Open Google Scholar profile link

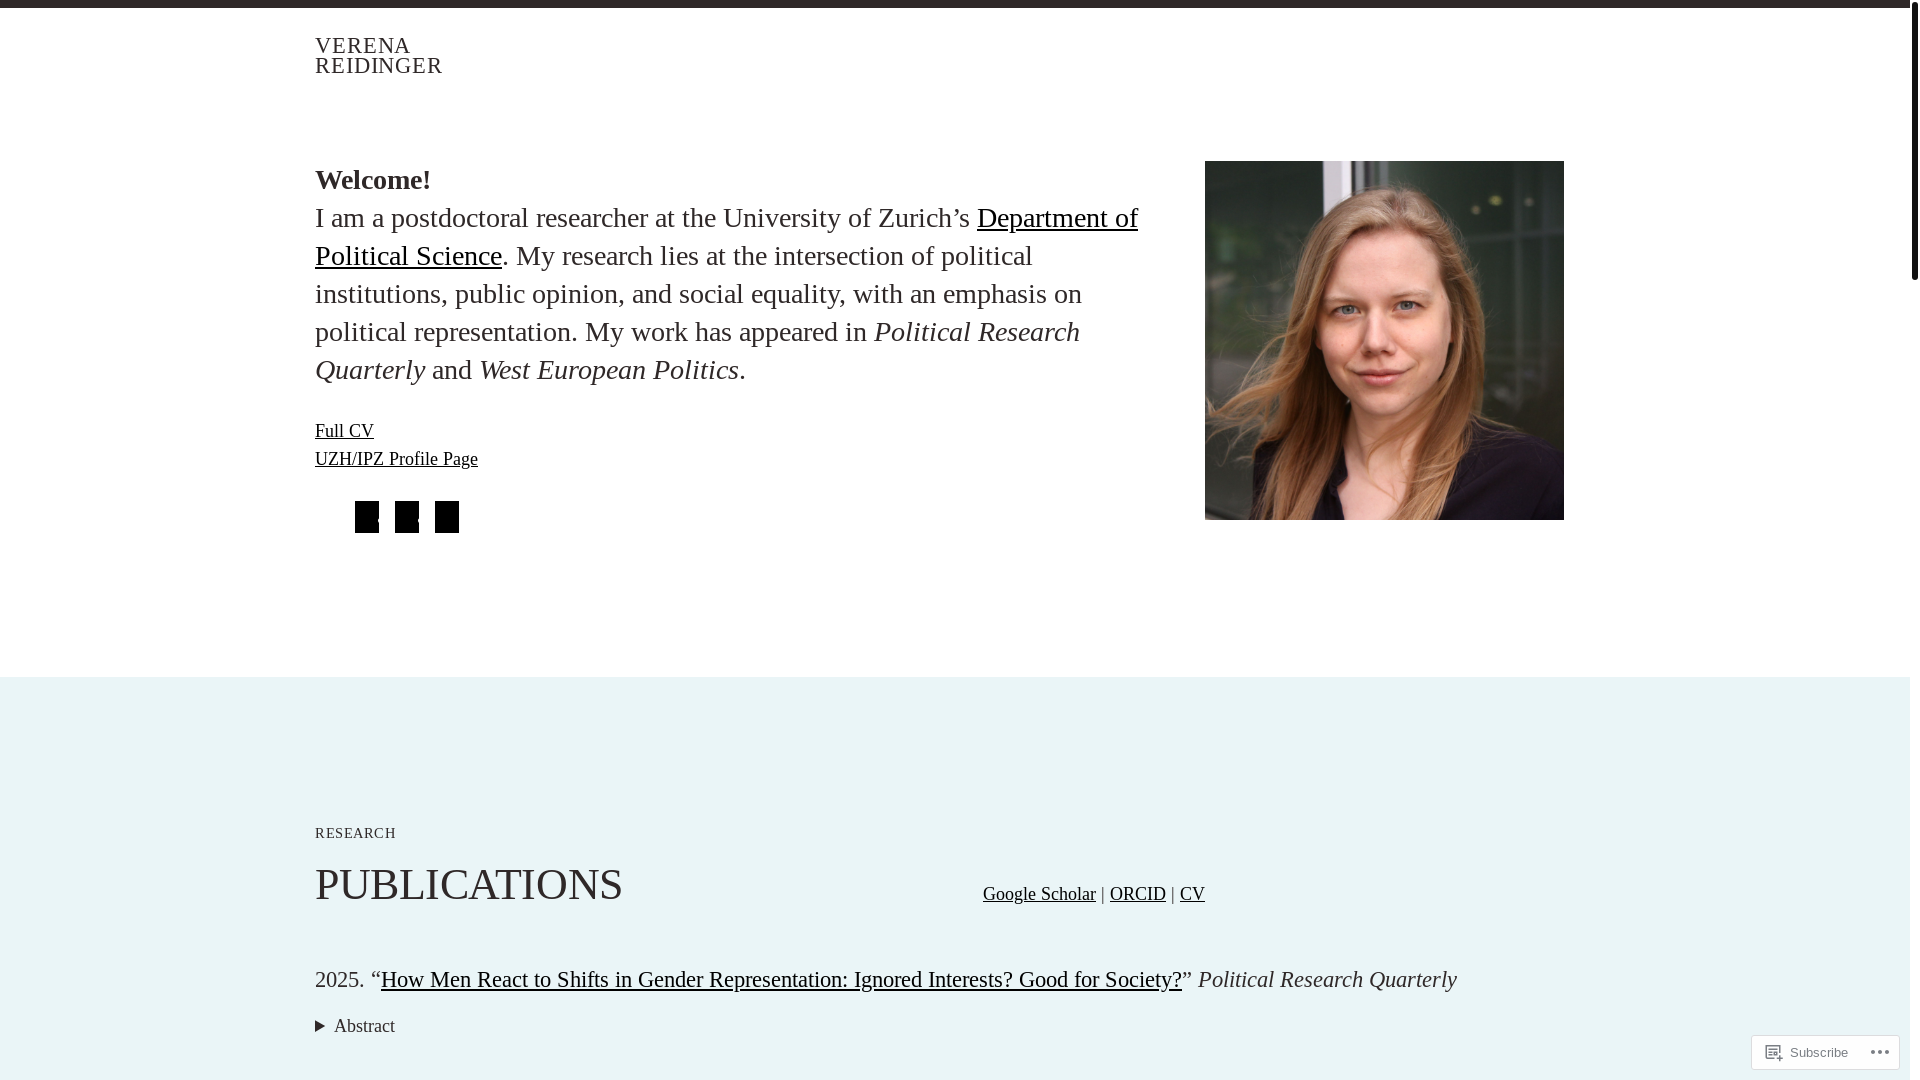(x=1039, y=894)
